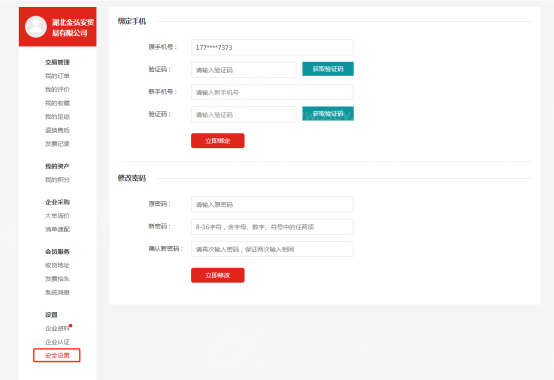Open 收货地址 under 会员服务
Image resolution: width=554 pixels, height=380 pixels.
[57, 265]
